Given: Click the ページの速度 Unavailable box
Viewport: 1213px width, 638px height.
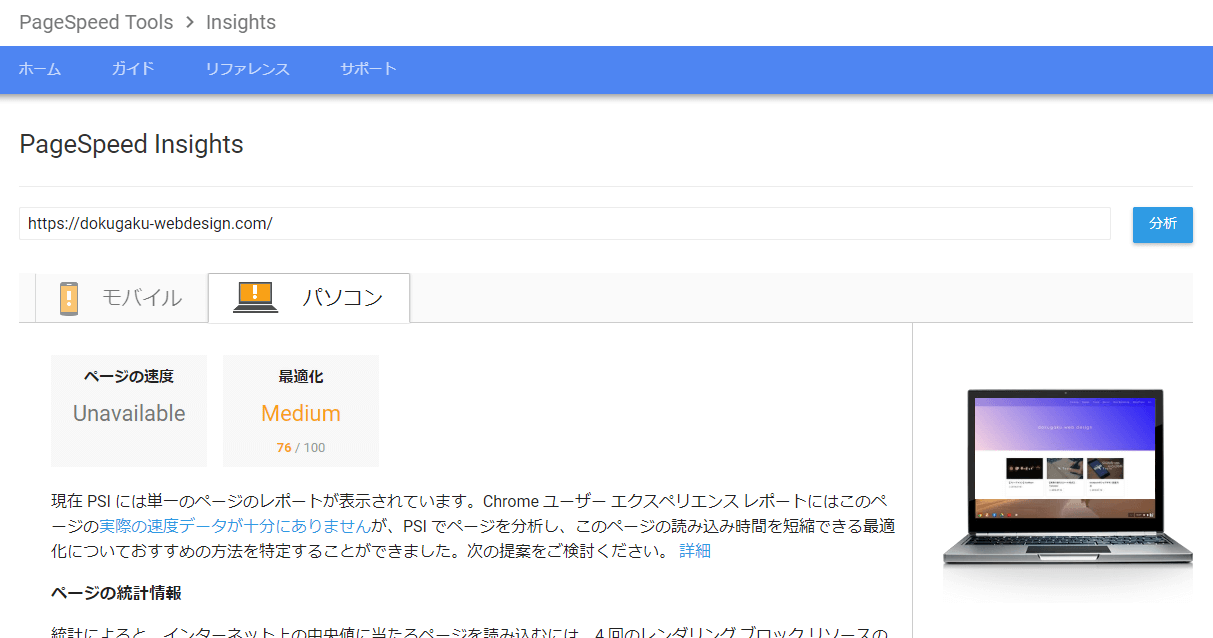Looking at the screenshot, I should pos(129,411).
